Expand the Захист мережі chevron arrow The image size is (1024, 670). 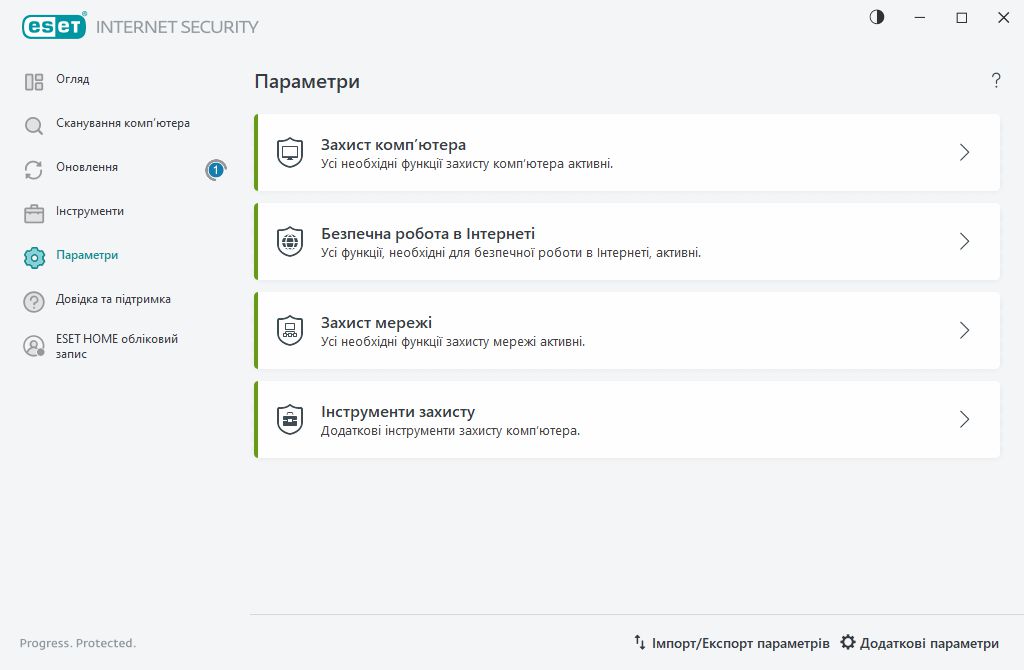[x=964, y=331]
